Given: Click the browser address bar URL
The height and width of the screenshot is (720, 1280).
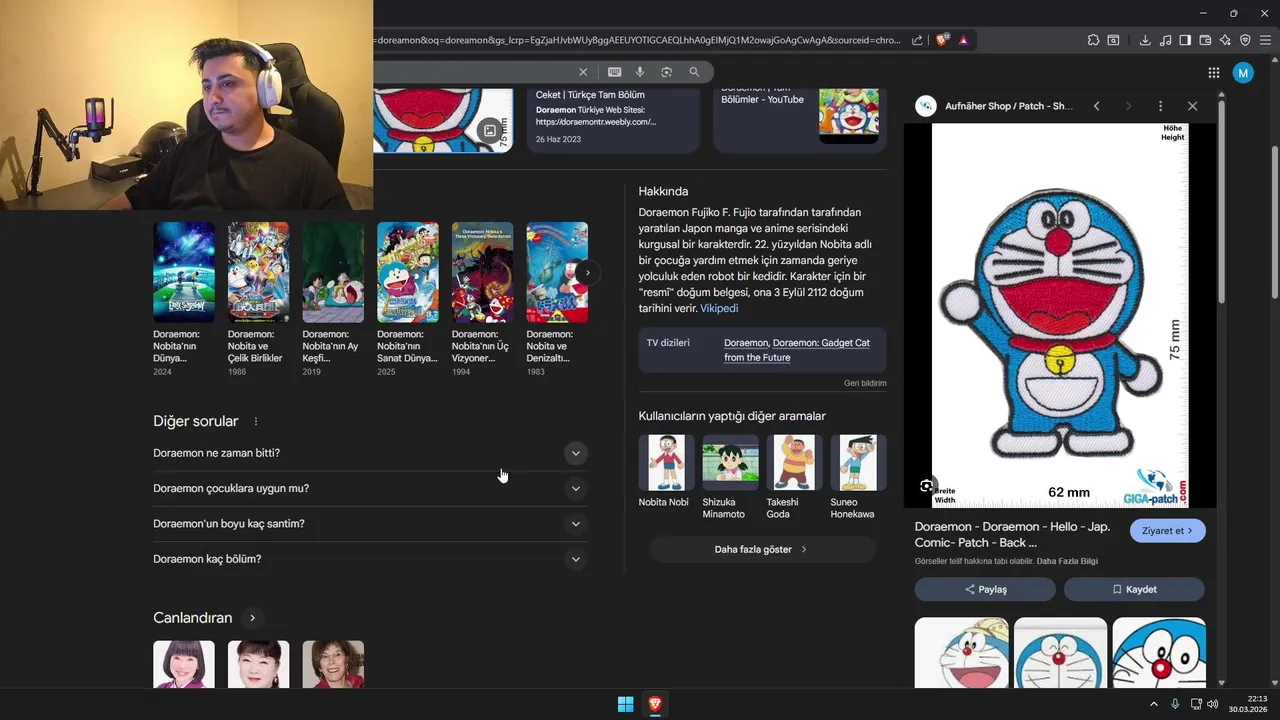Looking at the screenshot, I should 637,40.
